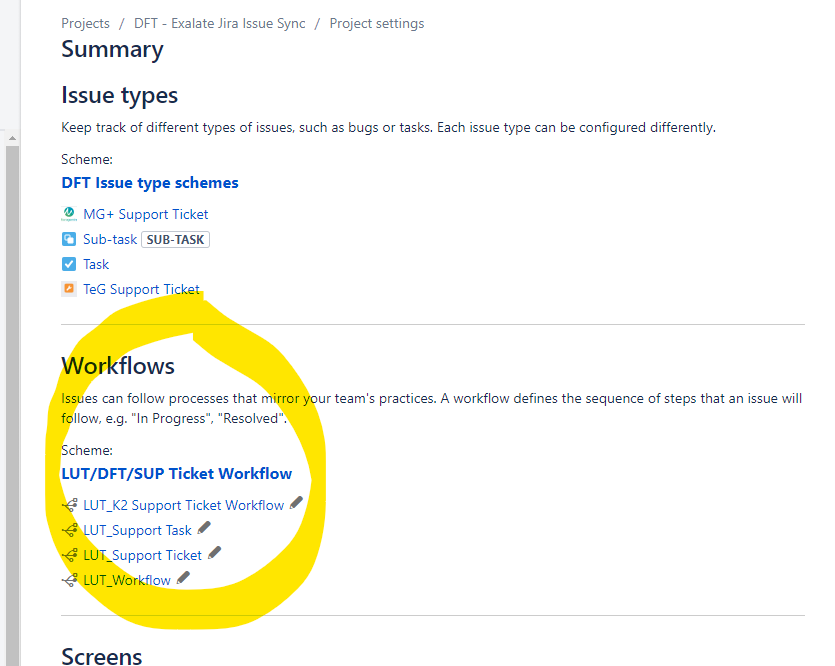This screenshot has height=666, width=835.
Task: Click the Screens section heading
Action: pyautogui.click(x=102, y=656)
